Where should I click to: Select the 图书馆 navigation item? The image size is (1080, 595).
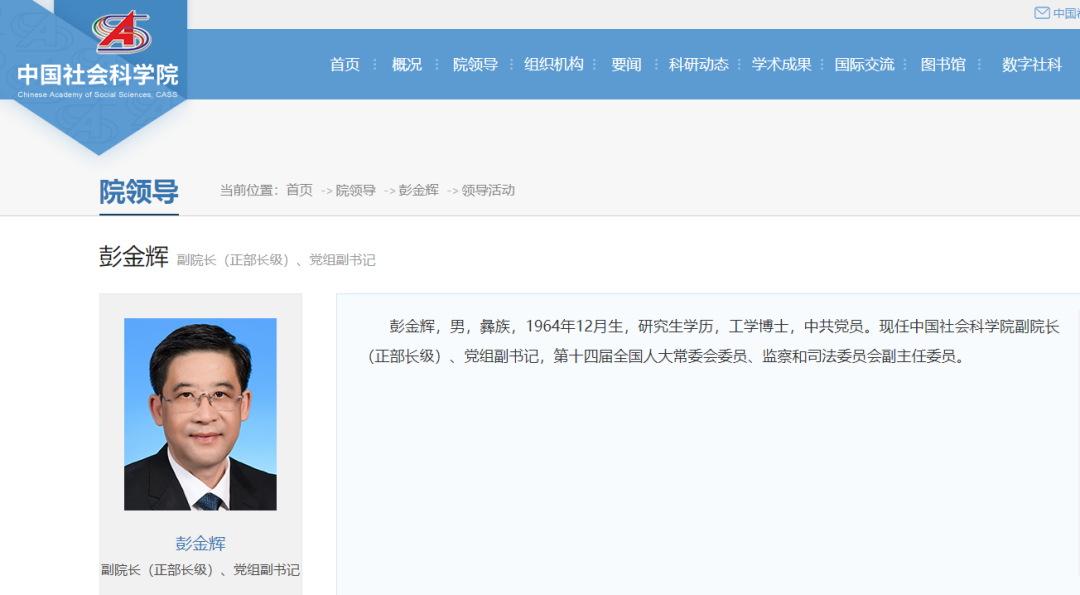[943, 64]
